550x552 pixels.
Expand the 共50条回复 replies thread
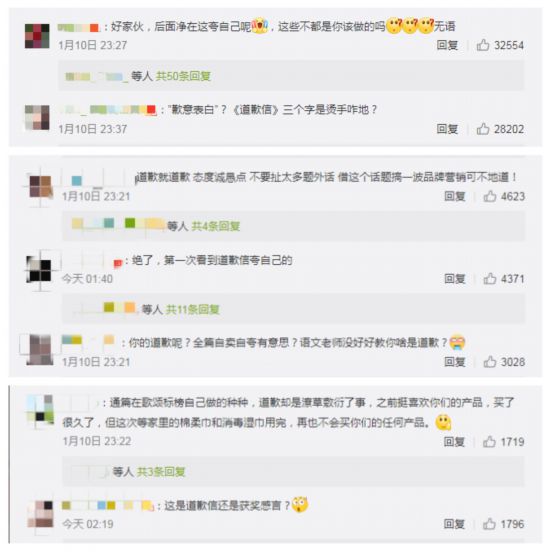183,76
